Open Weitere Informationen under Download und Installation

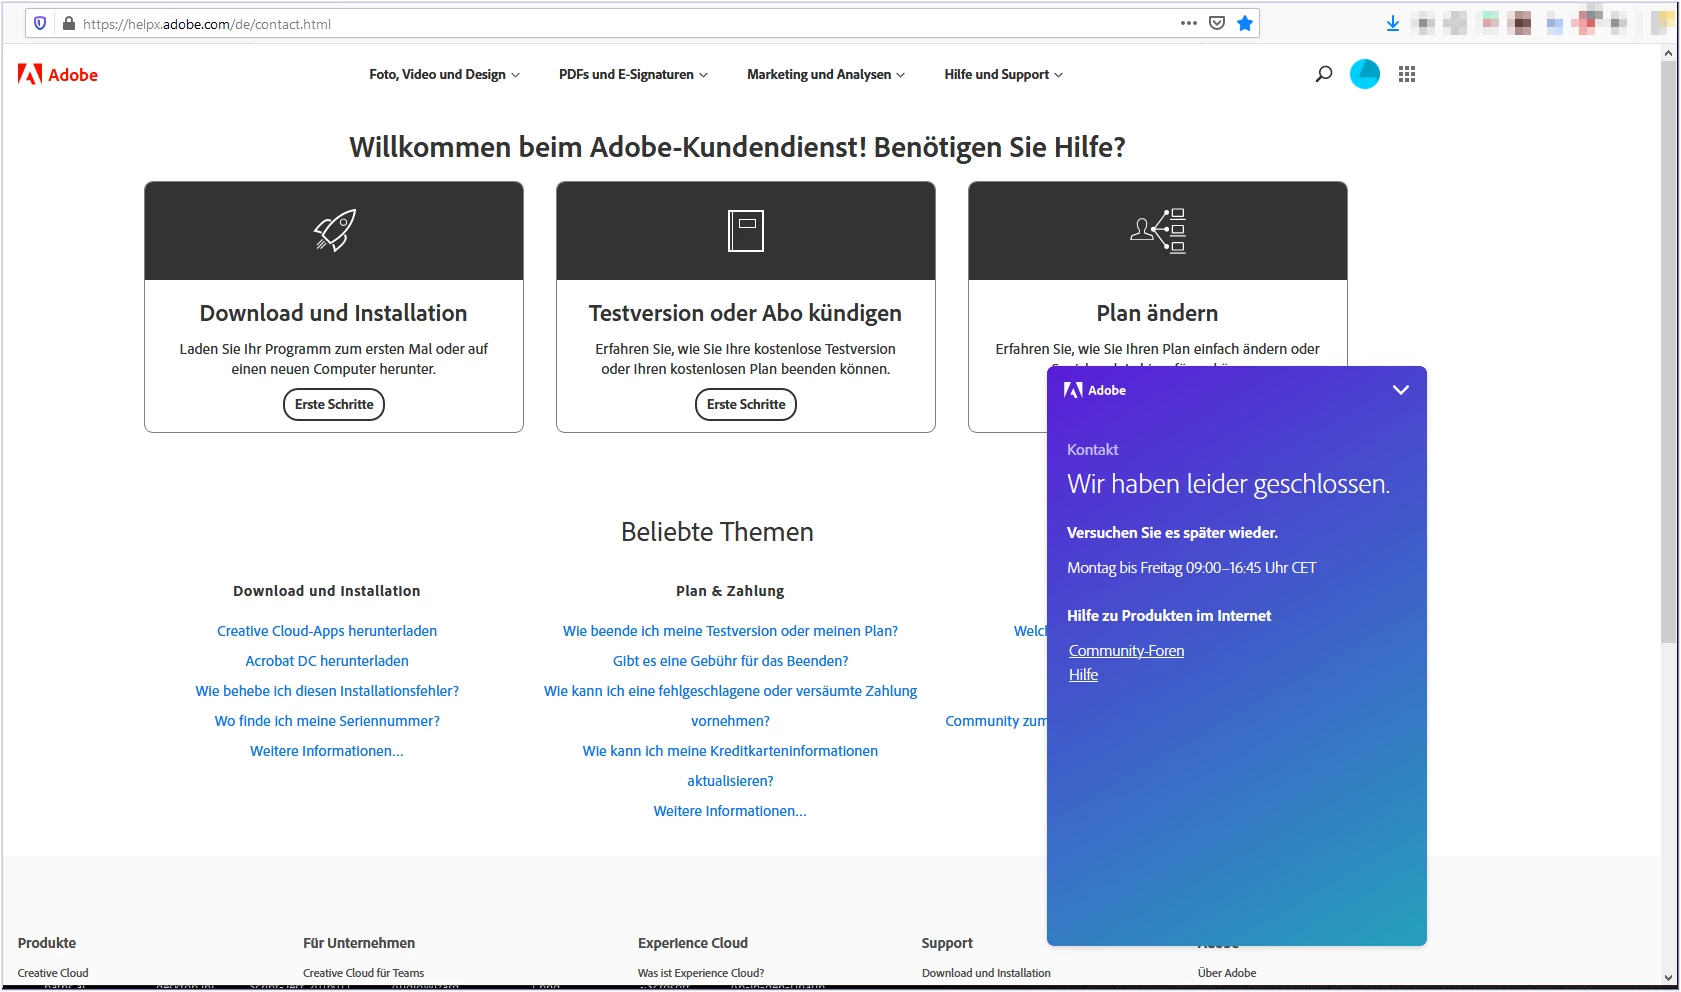coord(327,751)
